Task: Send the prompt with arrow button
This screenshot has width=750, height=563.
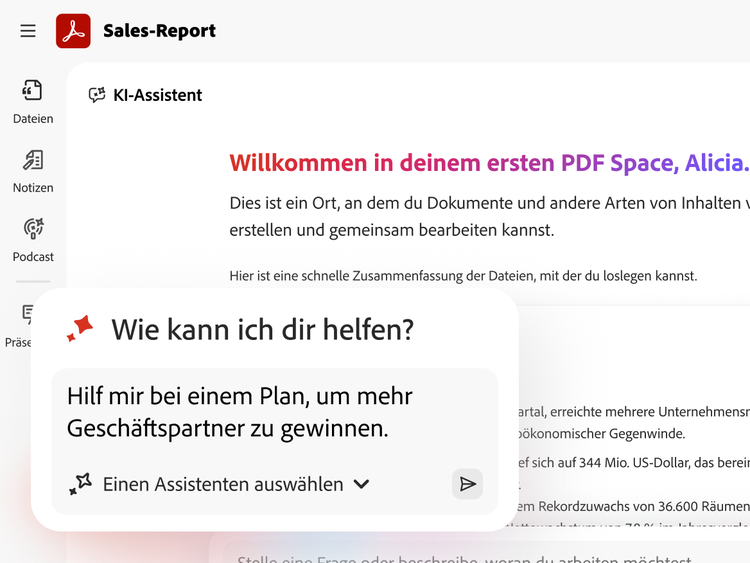Action: [467, 484]
